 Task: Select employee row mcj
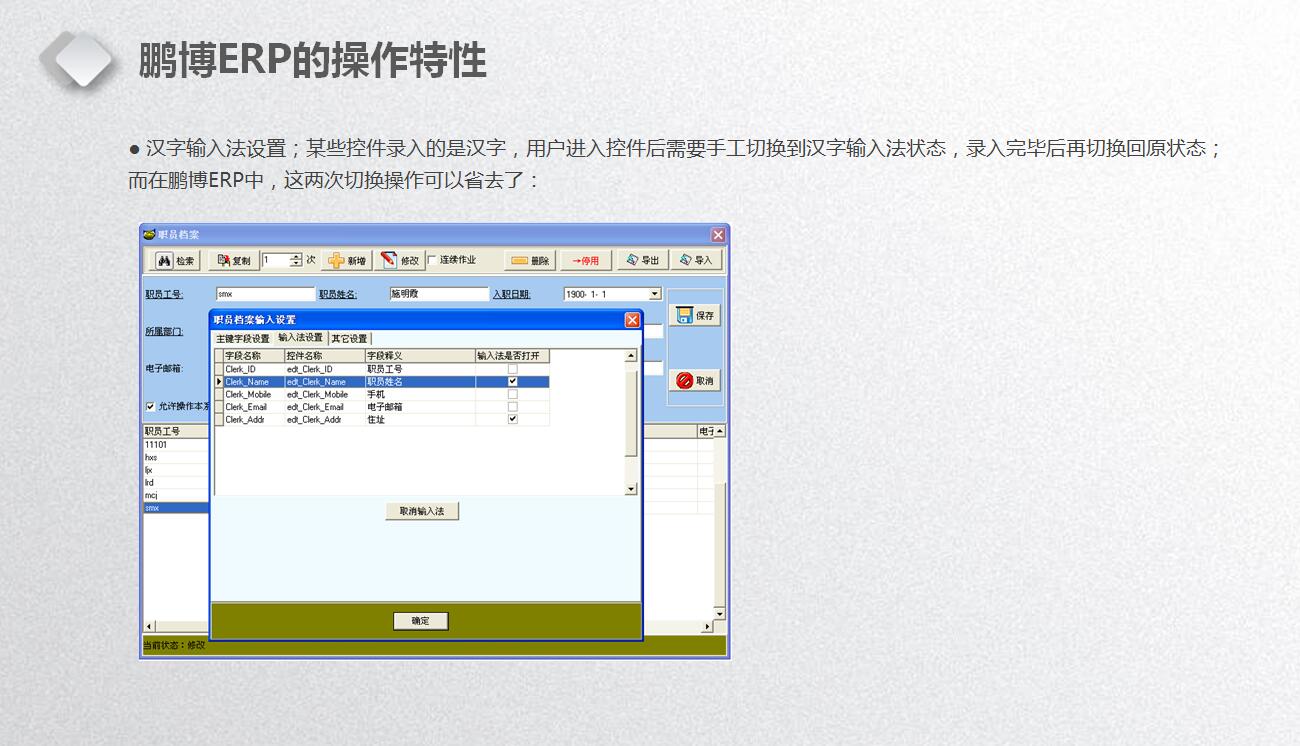pos(176,495)
